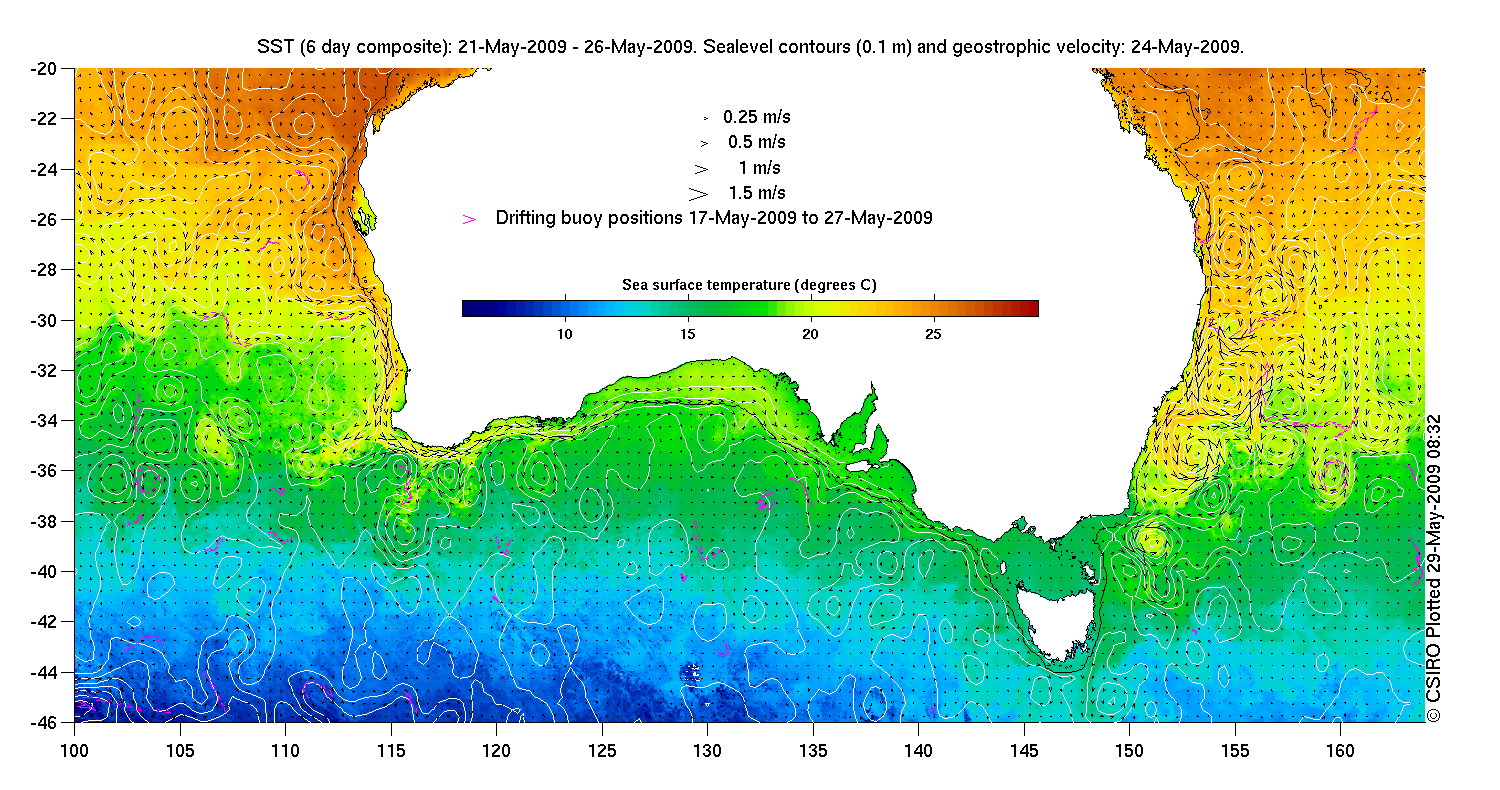This screenshot has width=1500, height=790.
Task: Click latitude axis label -40
Action: pos(45,571)
